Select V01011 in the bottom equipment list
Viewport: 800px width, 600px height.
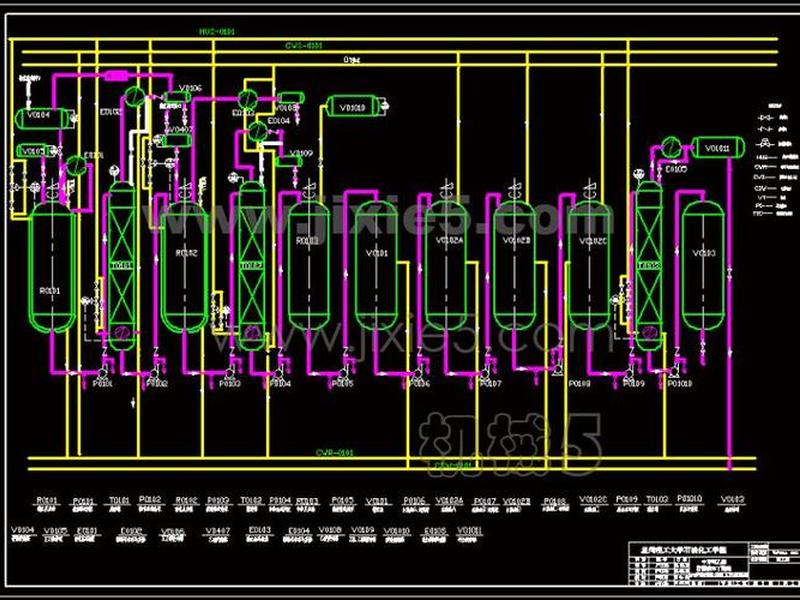pos(469,531)
